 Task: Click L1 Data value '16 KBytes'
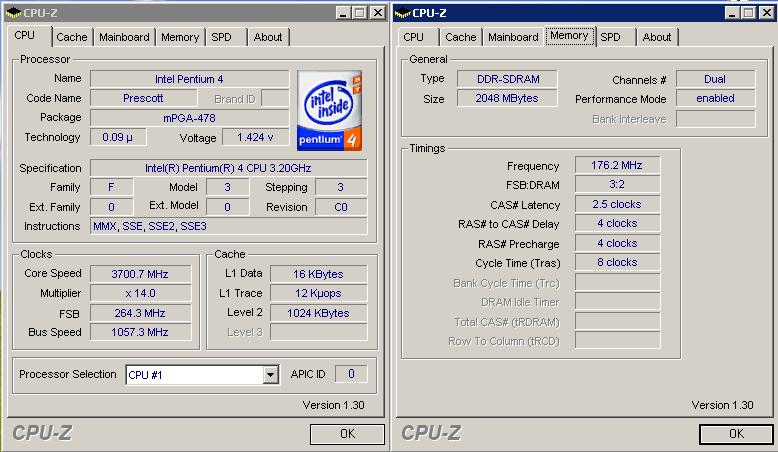[319, 274]
